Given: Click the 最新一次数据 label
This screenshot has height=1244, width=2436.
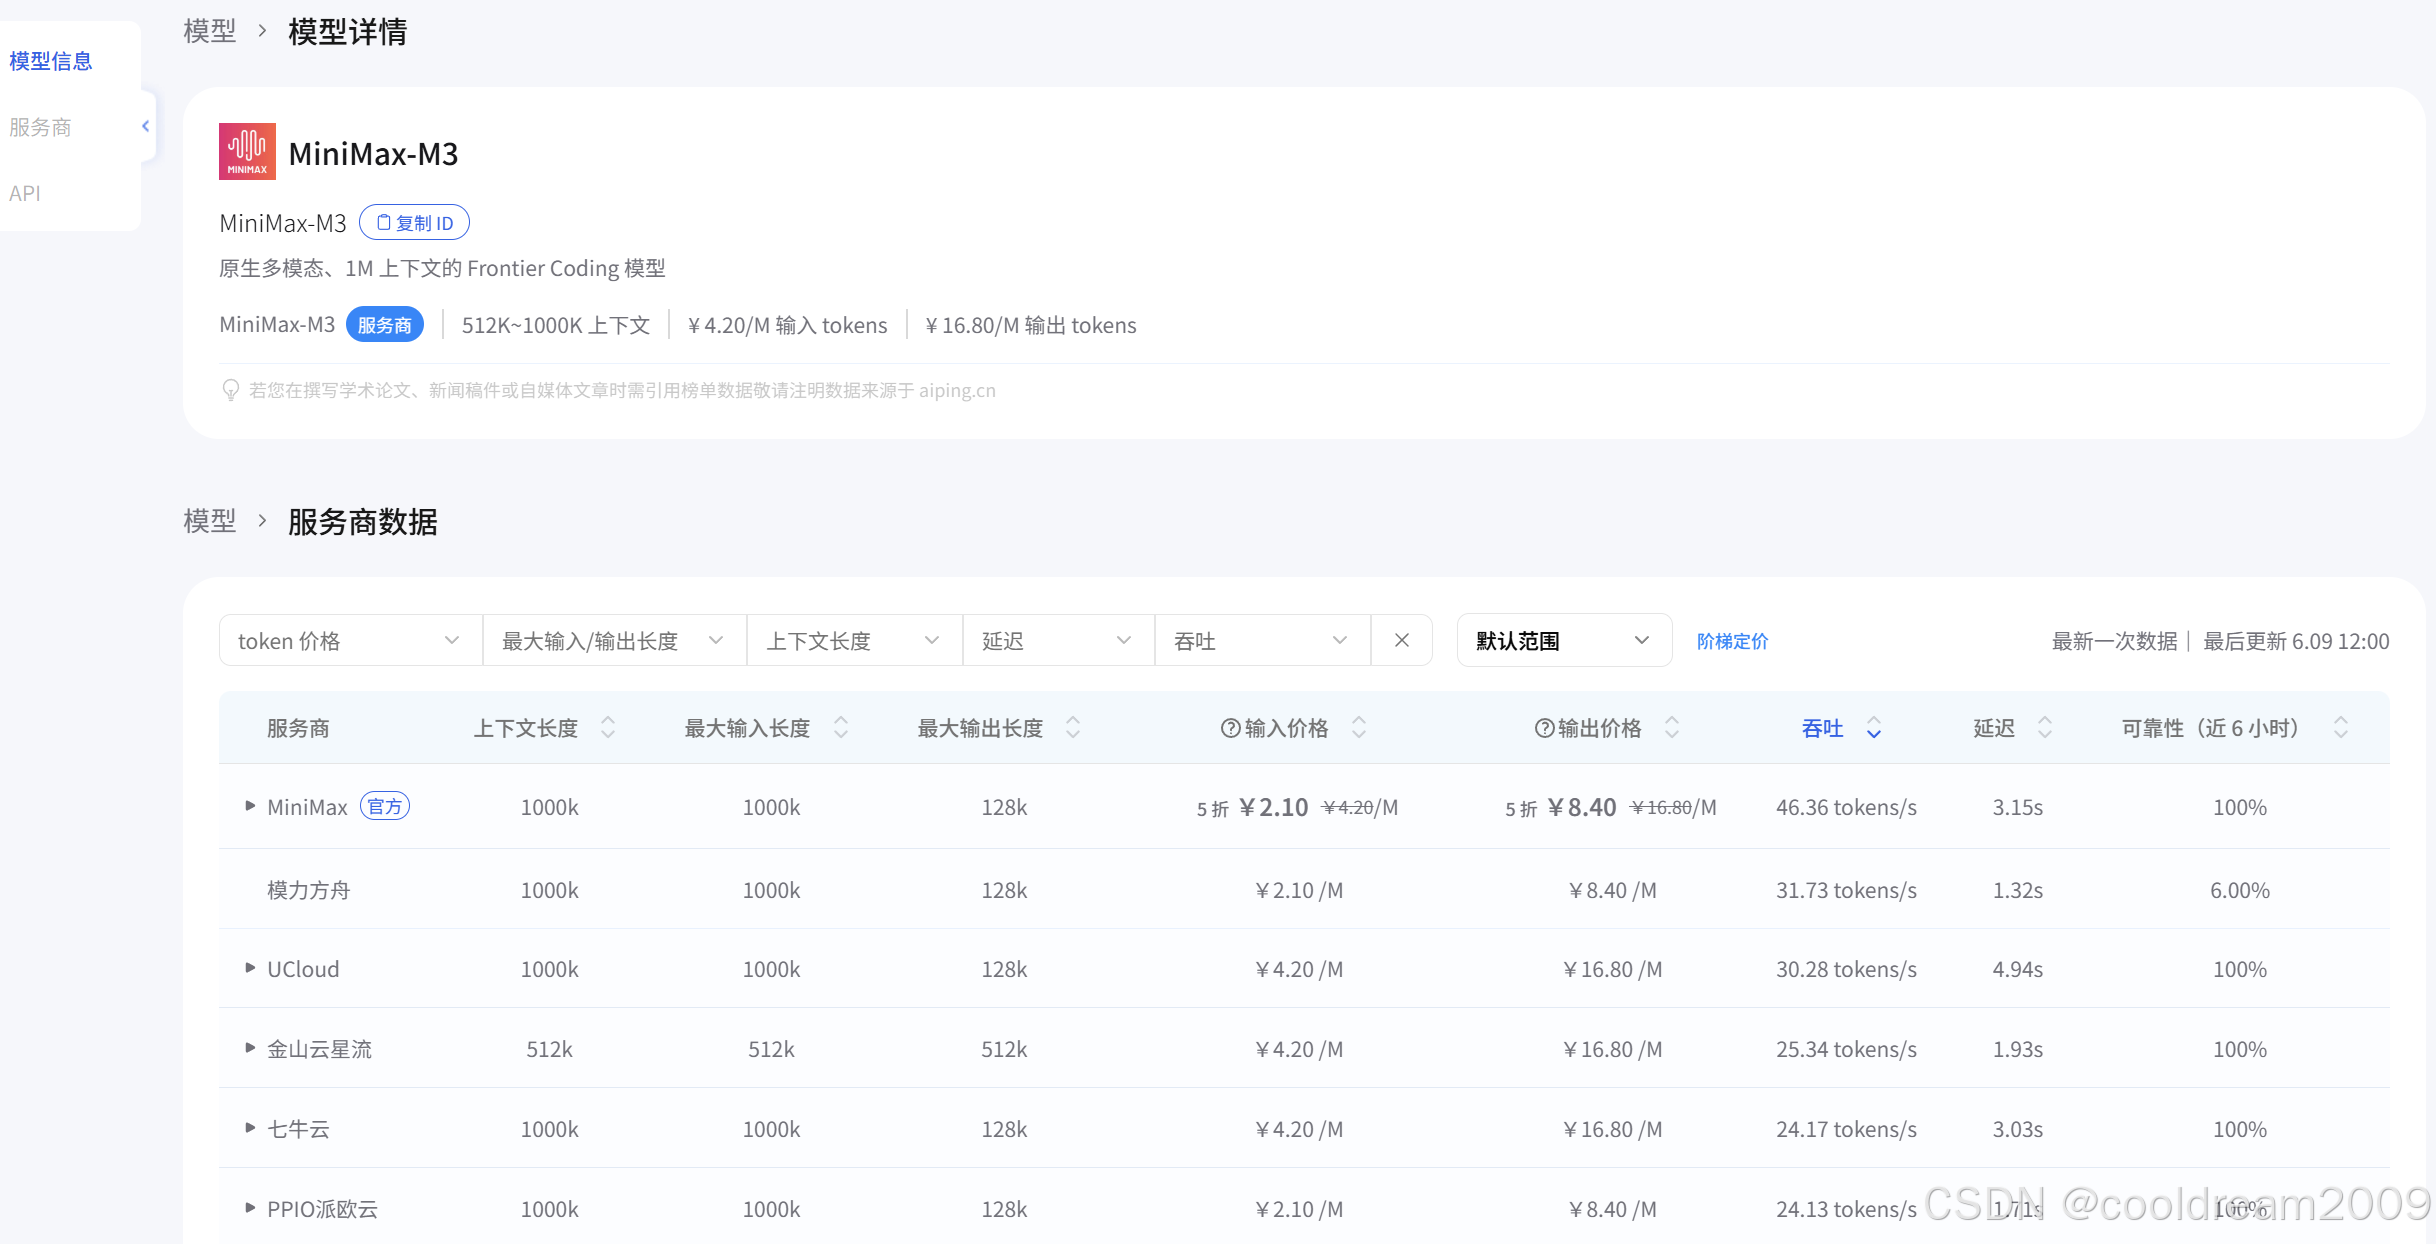Looking at the screenshot, I should [2114, 641].
